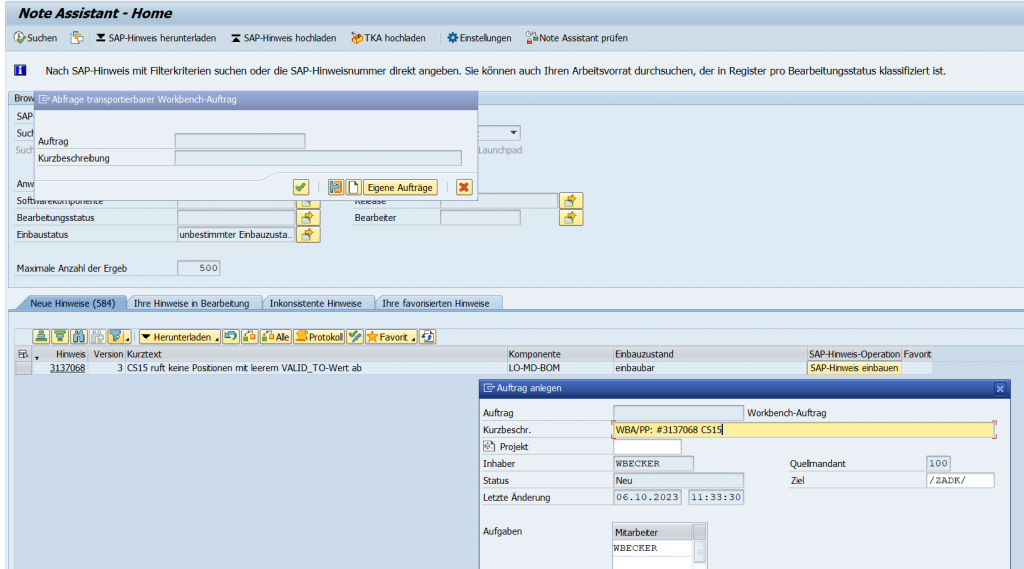Click the multiple selection button beside Einbaustatus
Viewport: 1024px width, 569px height.
[x=310, y=235]
